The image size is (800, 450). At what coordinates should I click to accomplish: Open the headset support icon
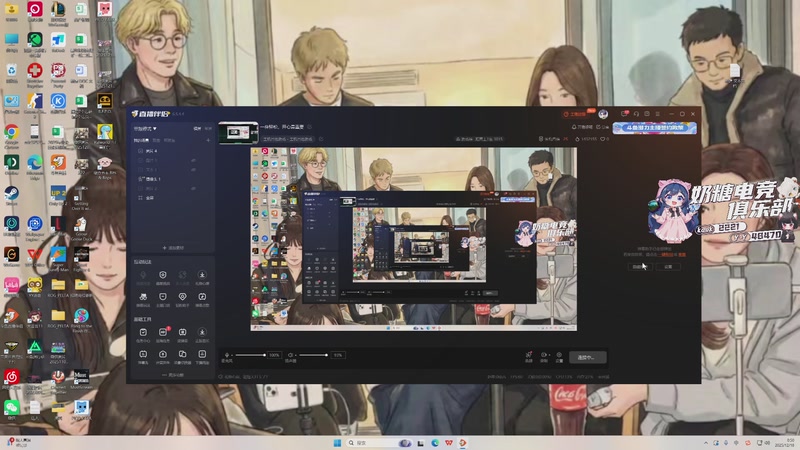pyautogui.click(x=636, y=114)
